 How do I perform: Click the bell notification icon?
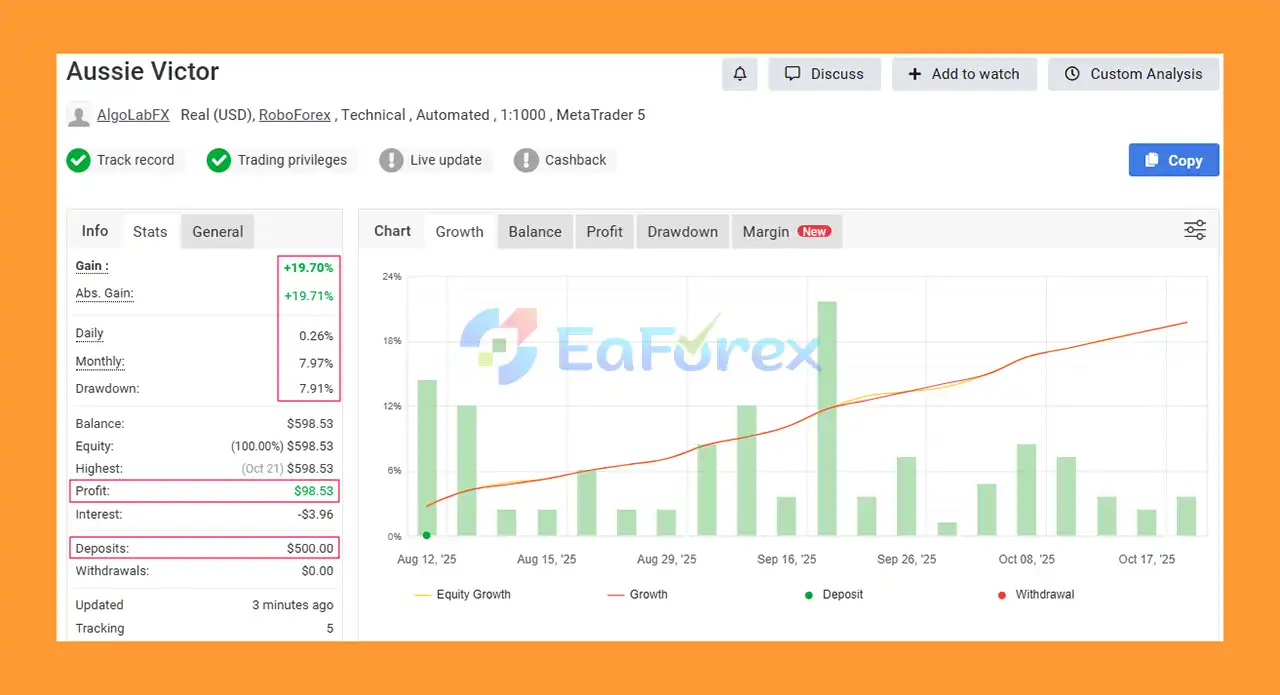[x=740, y=74]
